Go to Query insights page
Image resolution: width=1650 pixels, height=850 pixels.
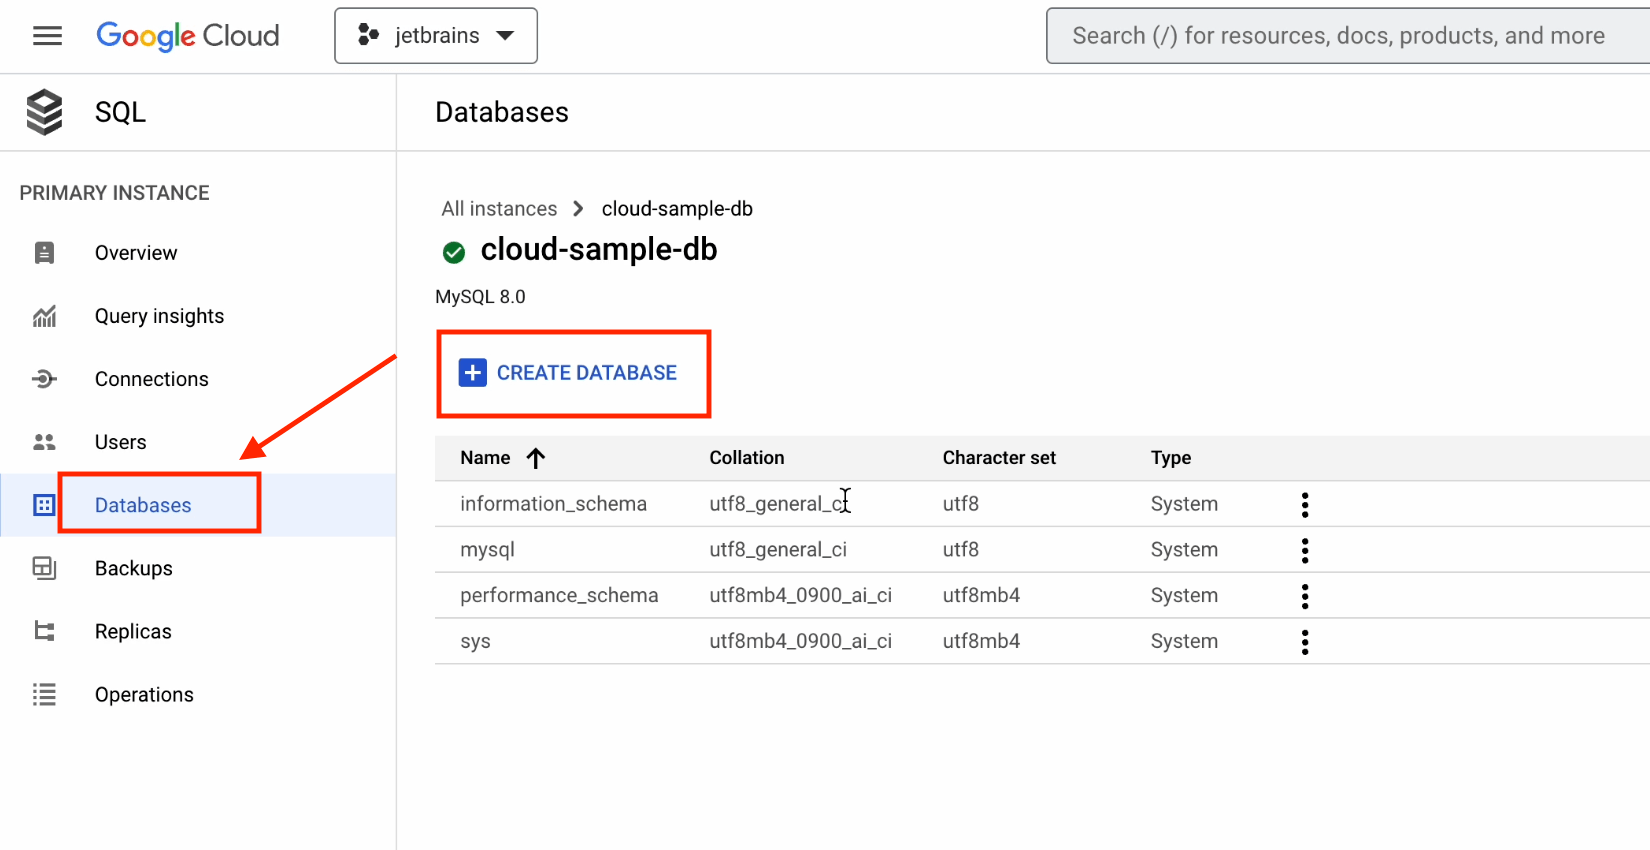(159, 316)
